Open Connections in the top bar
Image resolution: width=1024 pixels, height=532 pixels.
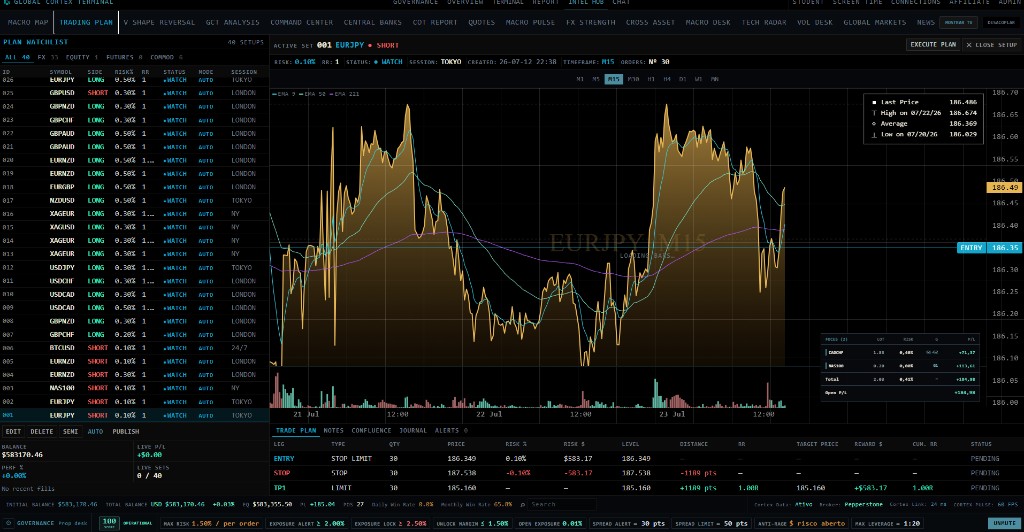(916, 3)
